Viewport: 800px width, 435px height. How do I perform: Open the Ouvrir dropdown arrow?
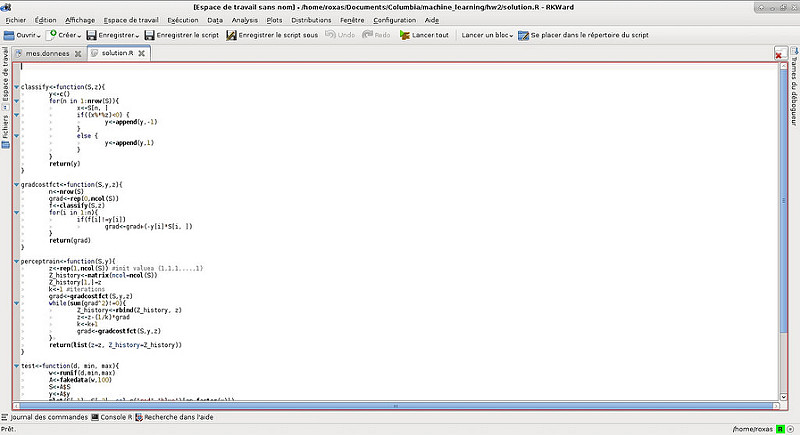[39, 36]
